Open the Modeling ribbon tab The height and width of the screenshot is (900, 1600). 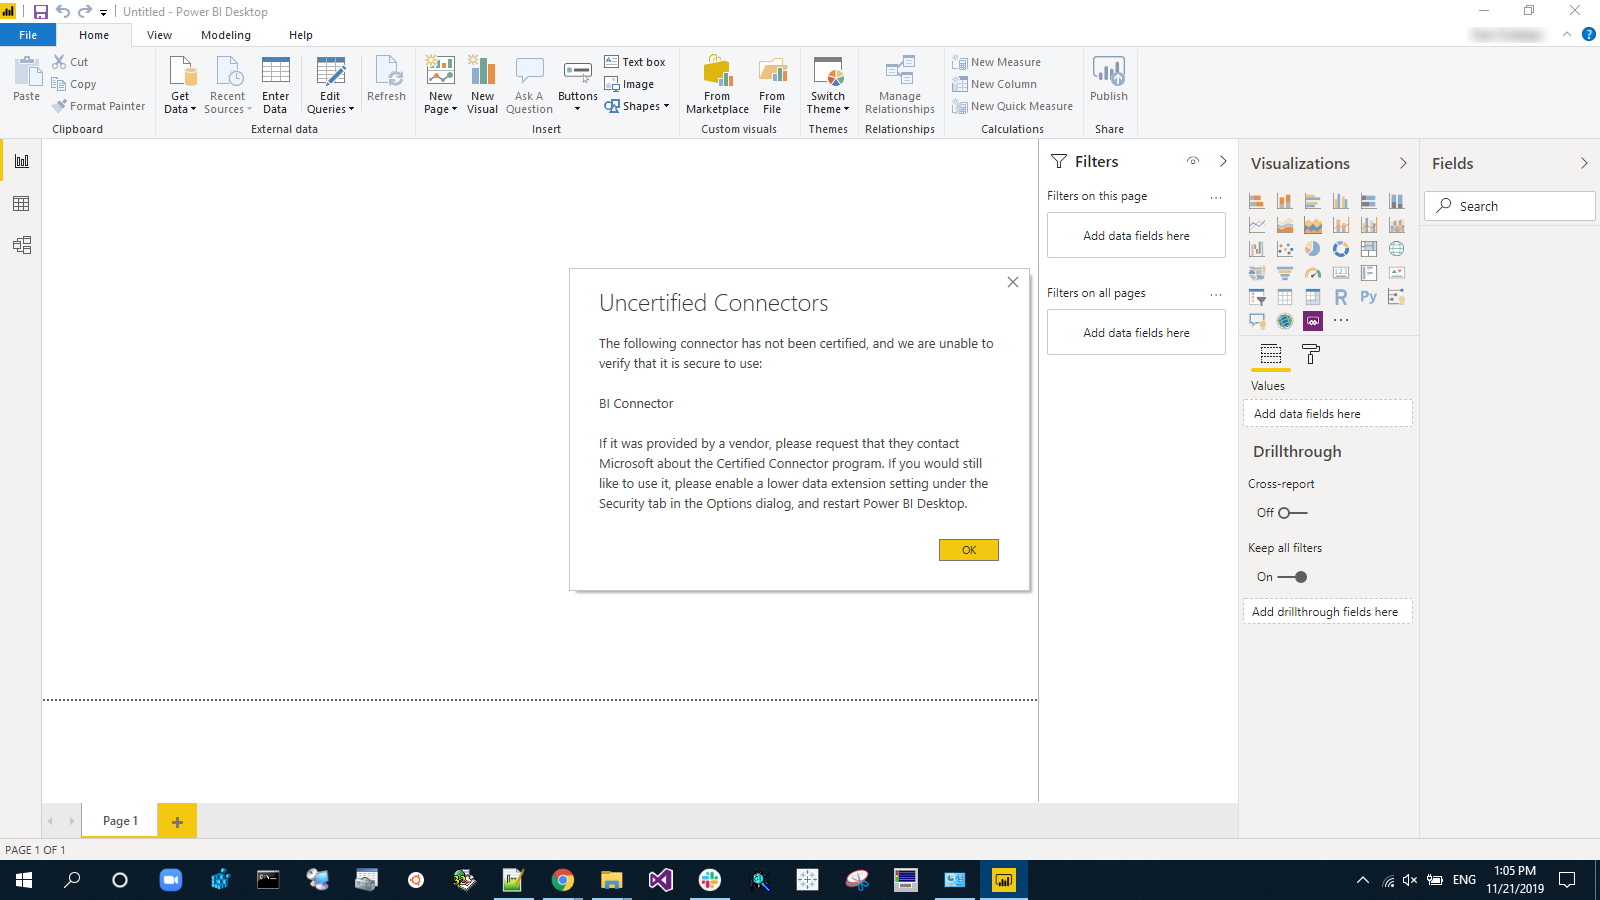tap(226, 35)
